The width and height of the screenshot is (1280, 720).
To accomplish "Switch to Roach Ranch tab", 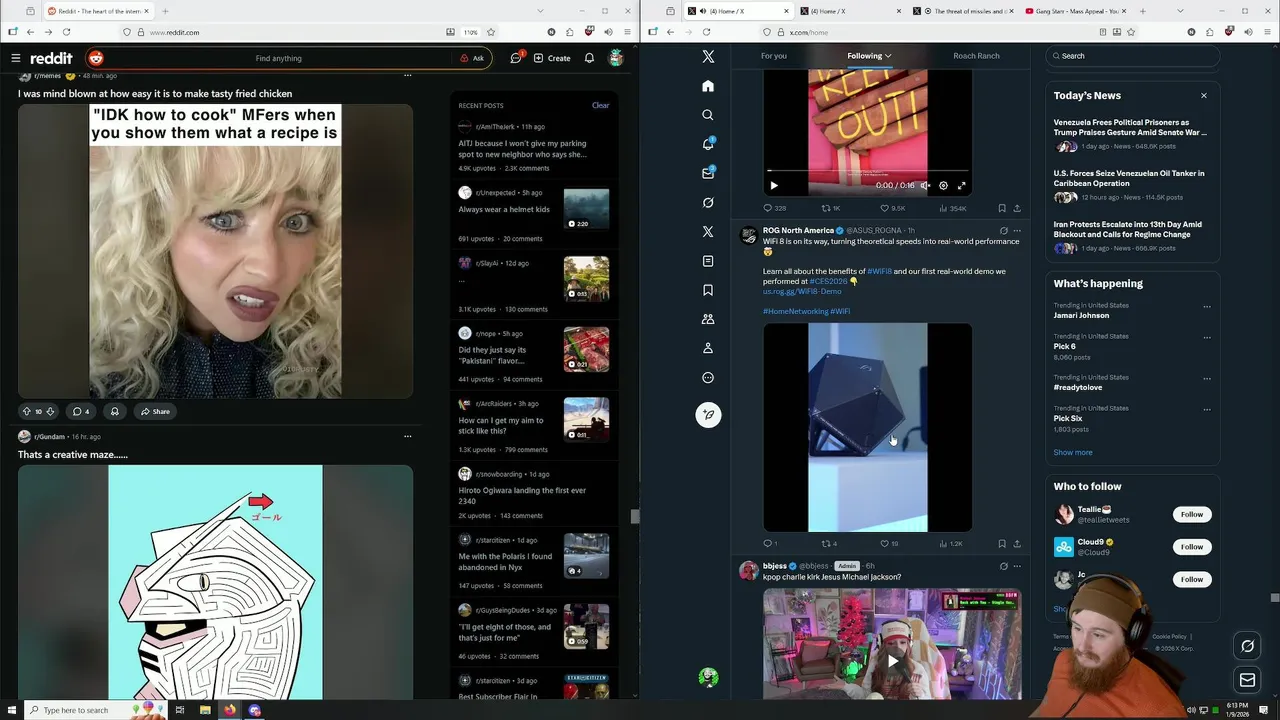I will [x=976, y=56].
